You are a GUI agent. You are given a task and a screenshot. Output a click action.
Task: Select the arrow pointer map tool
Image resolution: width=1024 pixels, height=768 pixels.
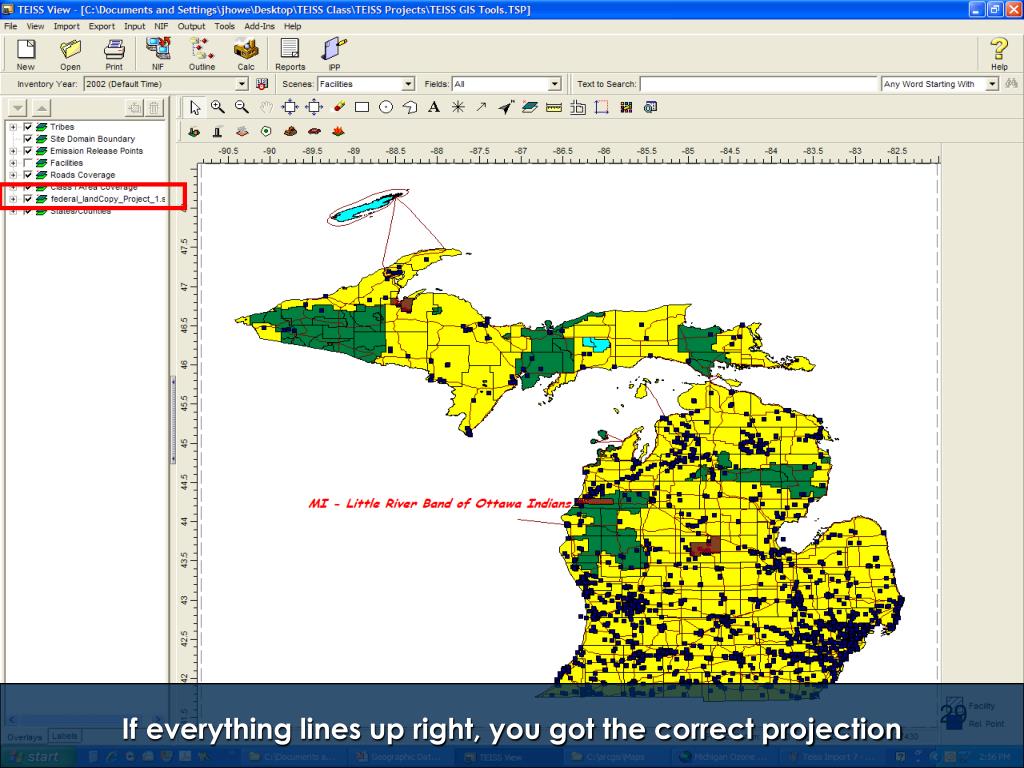[x=195, y=108]
